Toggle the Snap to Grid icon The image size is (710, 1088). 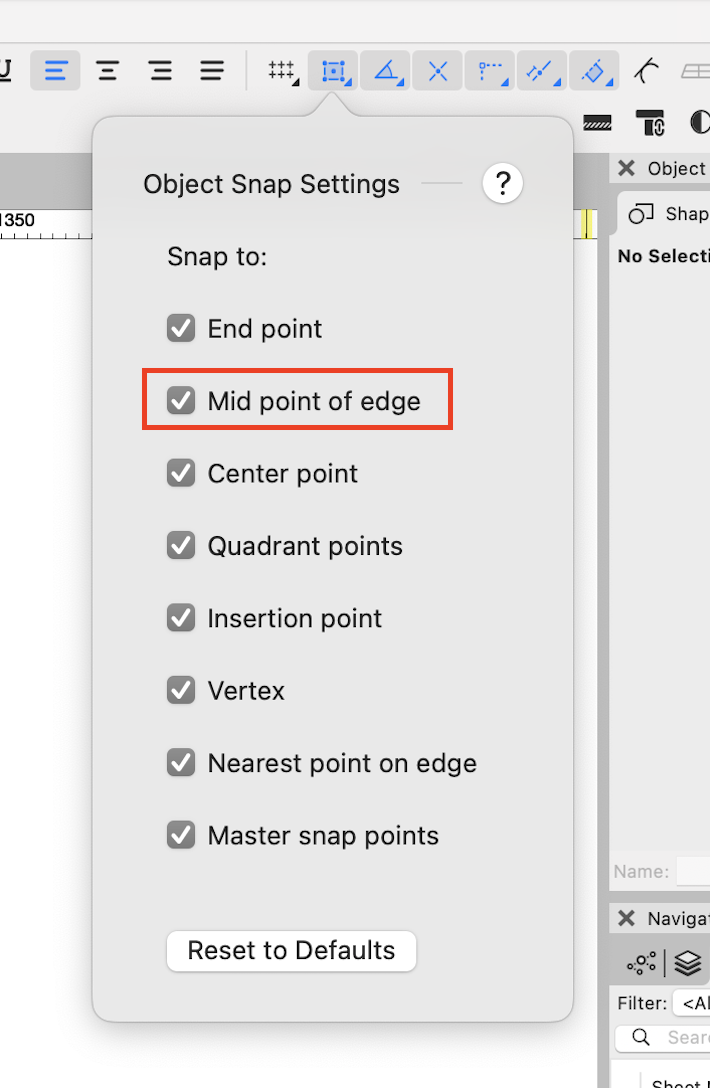282,71
